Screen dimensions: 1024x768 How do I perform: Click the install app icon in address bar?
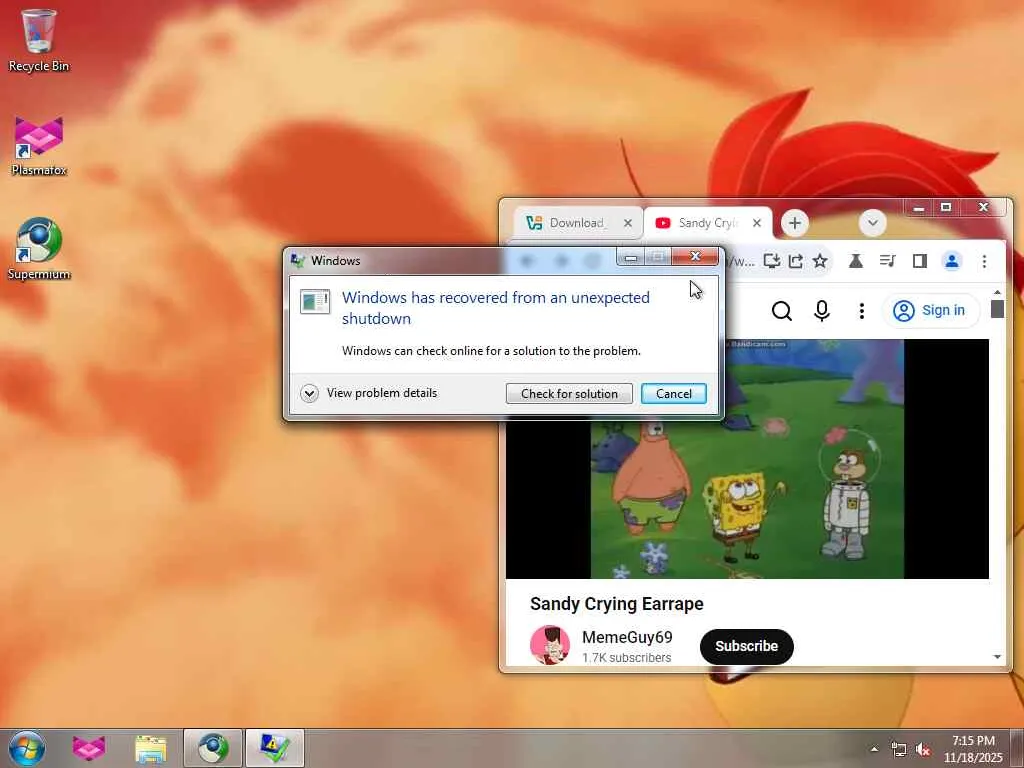771,261
